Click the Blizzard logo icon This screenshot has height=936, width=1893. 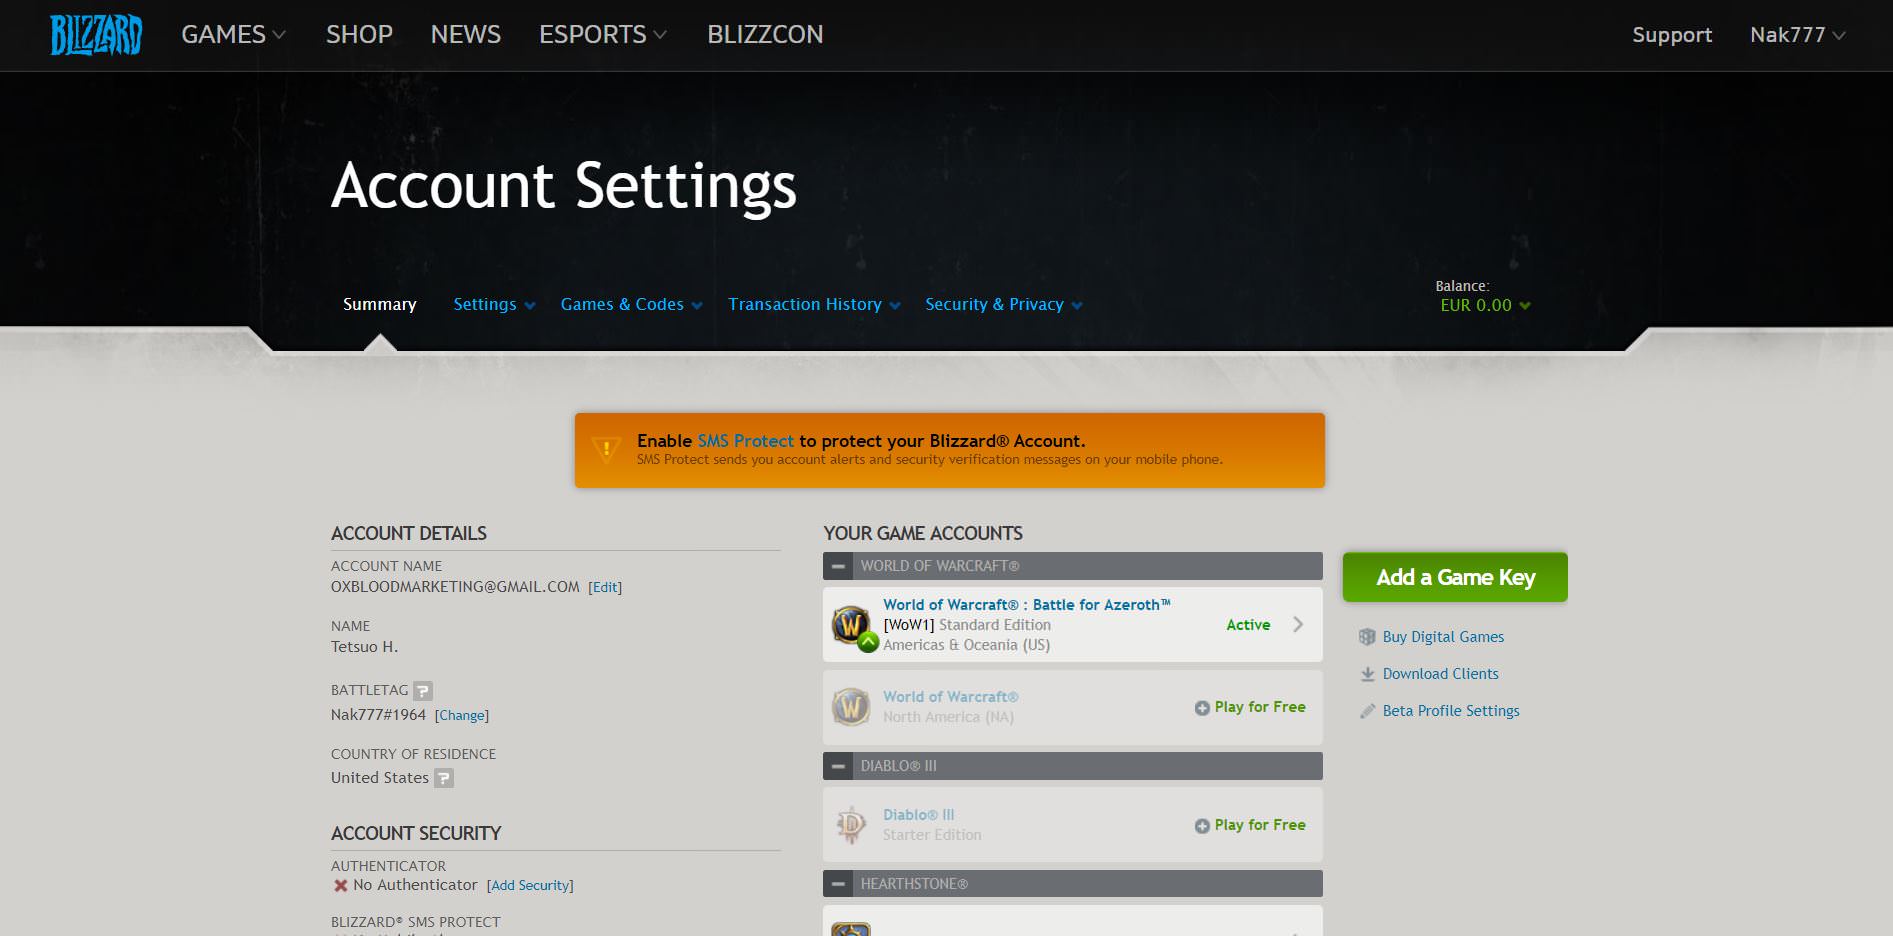96,35
